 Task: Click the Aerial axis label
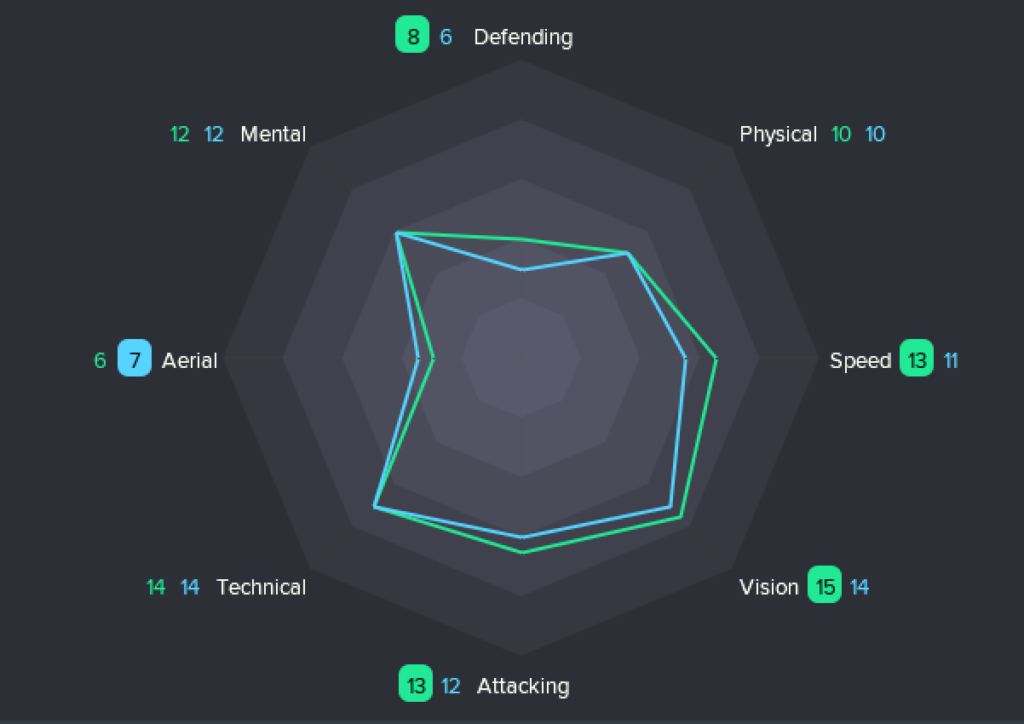pos(189,360)
